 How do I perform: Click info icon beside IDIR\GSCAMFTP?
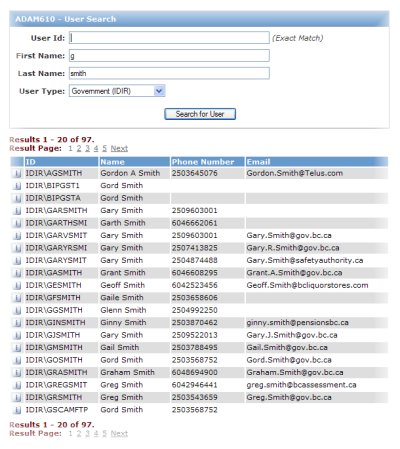coord(17,410)
